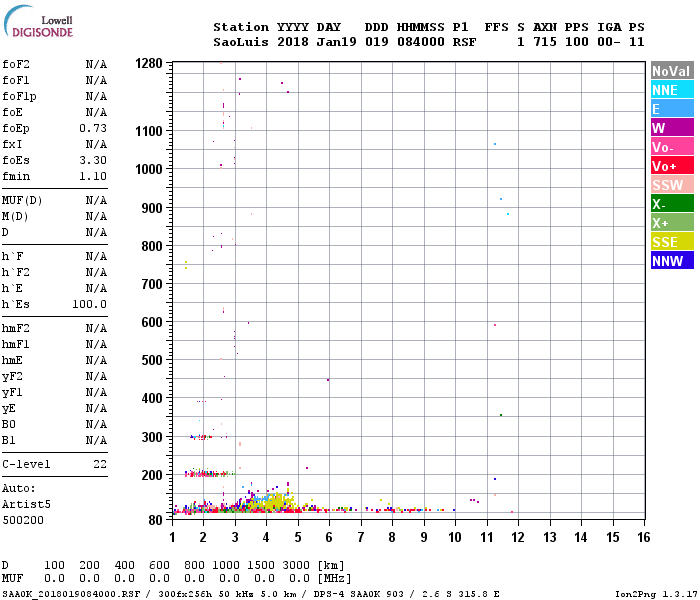Screen dimensions: 700x600
Task: Pick the W purple legend swatch
Action: pos(672,128)
